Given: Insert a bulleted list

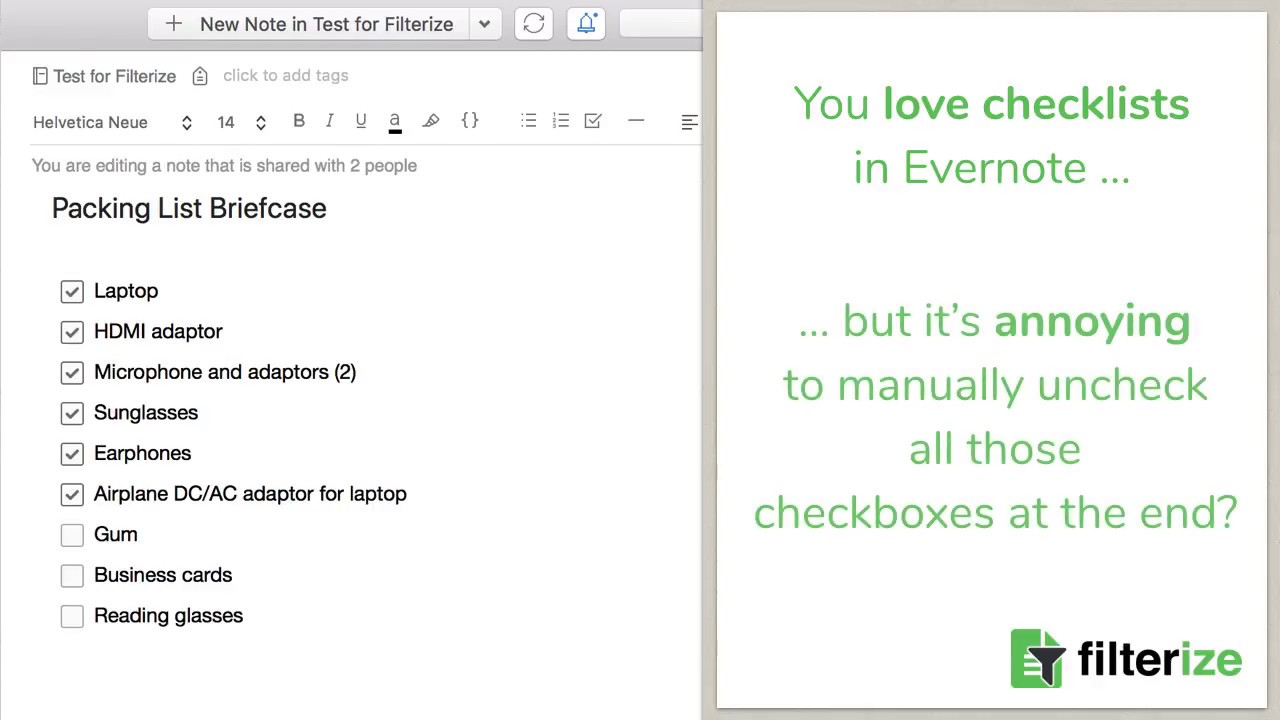Looking at the screenshot, I should tap(529, 121).
